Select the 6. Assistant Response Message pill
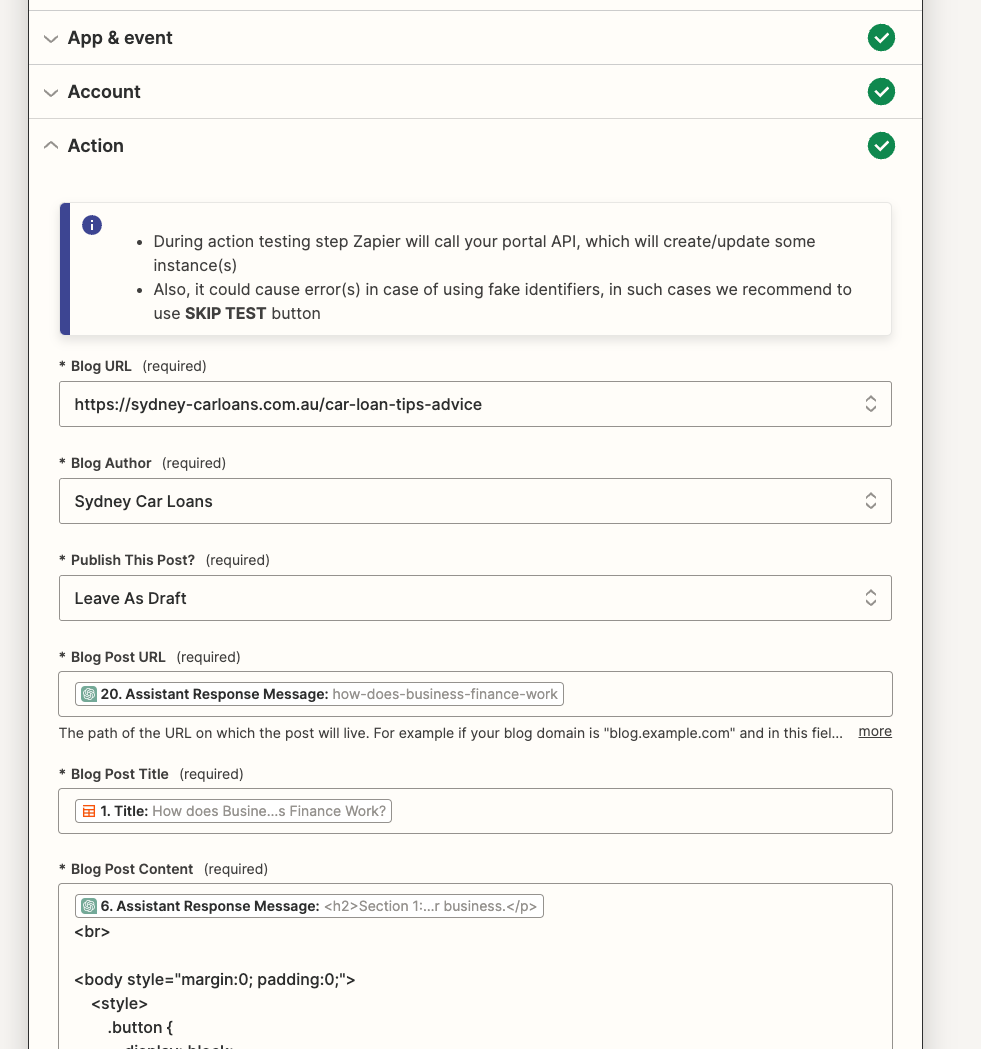This screenshot has height=1049, width=981. (x=309, y=906)
